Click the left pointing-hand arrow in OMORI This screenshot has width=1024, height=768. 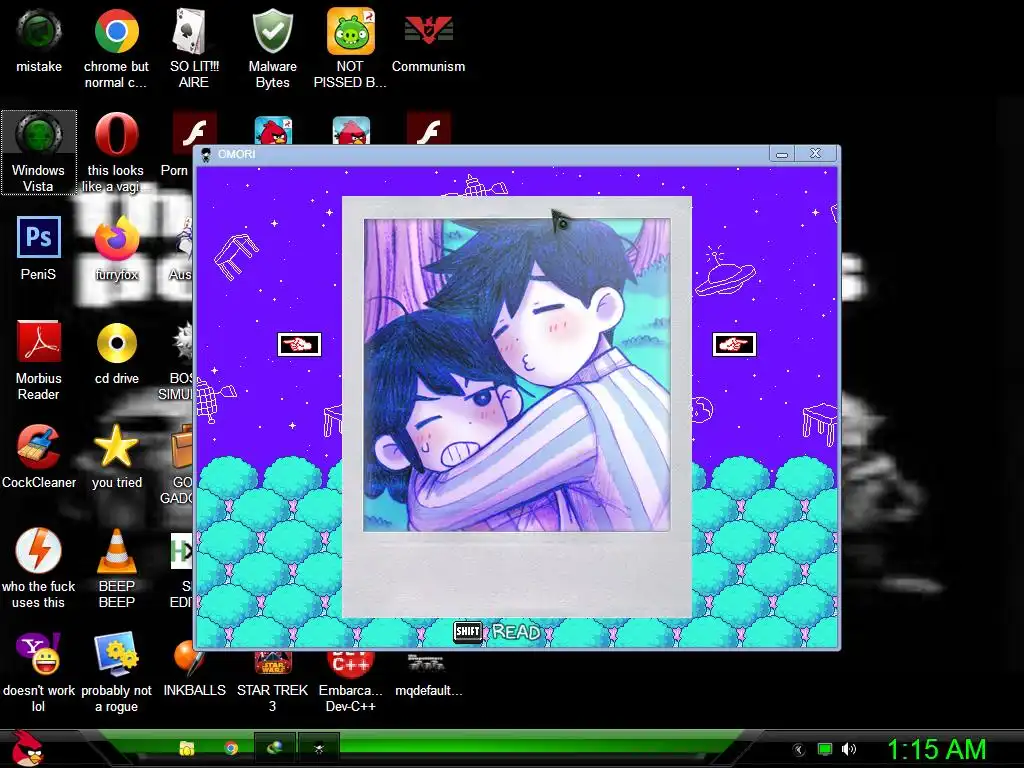(x=299, y=344)
